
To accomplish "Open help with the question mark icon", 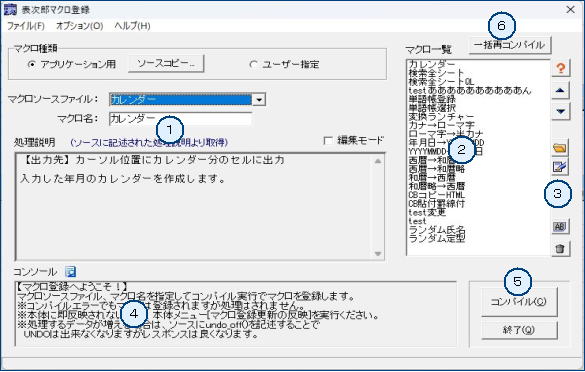I will point(560,68).
